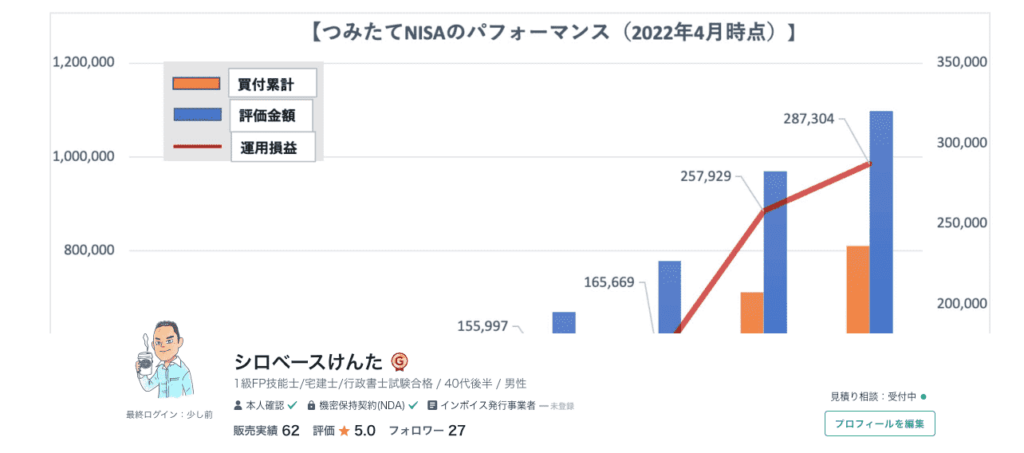The image size is (1024, 453).
Task: Click the username シロベースけんた
Action: coord(309,361)
